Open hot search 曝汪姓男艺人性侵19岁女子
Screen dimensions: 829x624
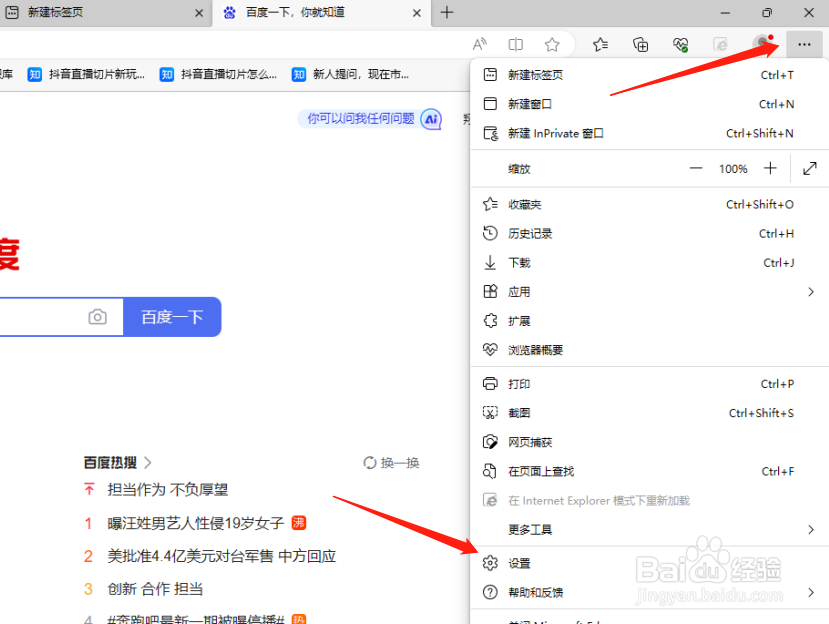[x=196, y=523]
